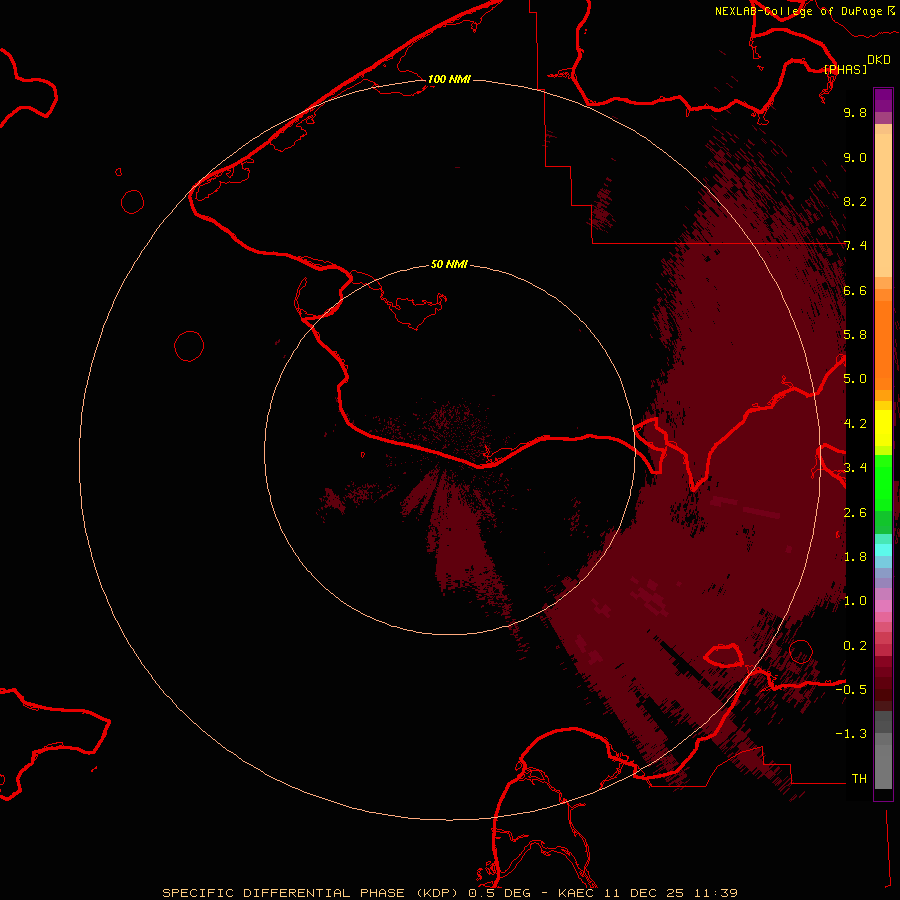Select the 3.4 legend value
The height and width of the screenshot is (900, 900).
point(855,468)
